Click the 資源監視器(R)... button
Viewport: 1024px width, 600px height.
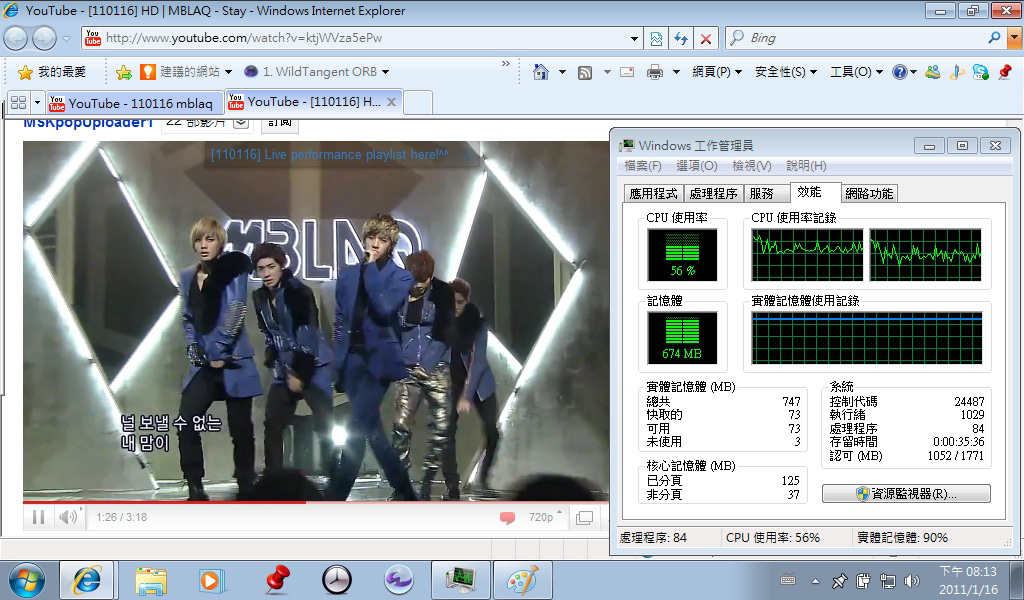click(906, 494)
